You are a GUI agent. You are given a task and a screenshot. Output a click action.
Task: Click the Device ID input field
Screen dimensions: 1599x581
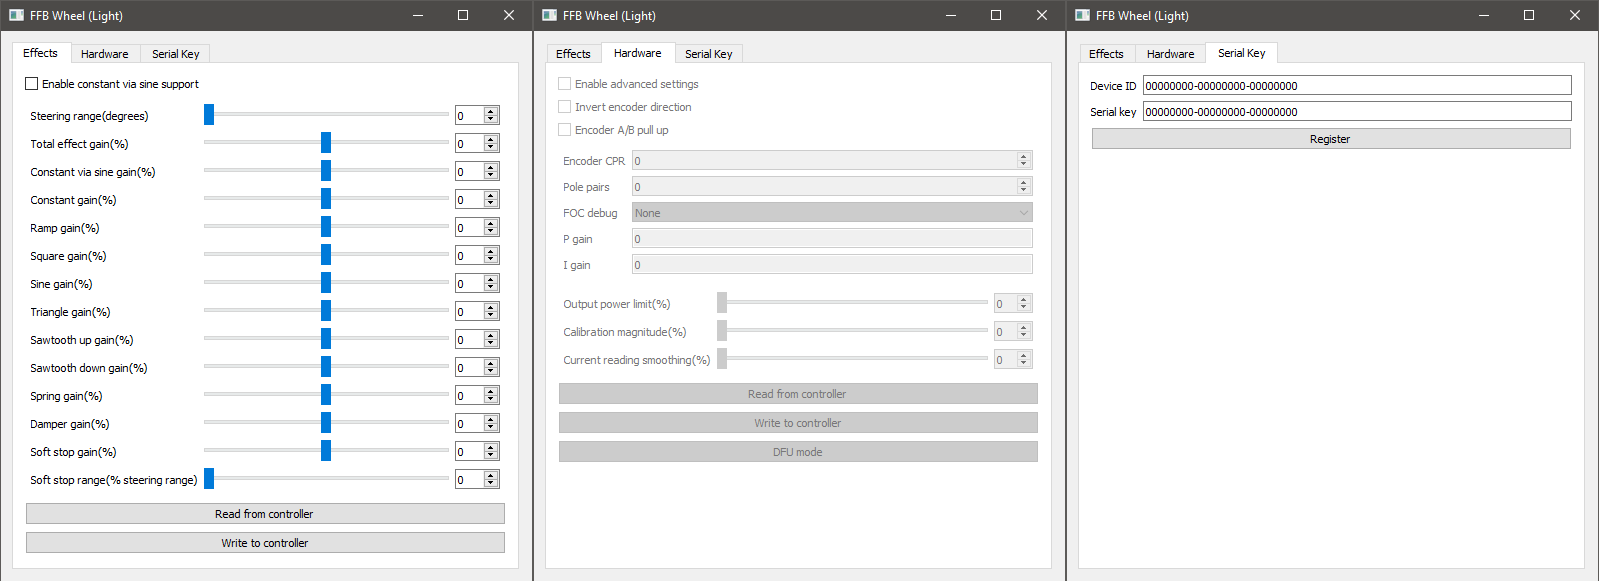coord(1356,86)
